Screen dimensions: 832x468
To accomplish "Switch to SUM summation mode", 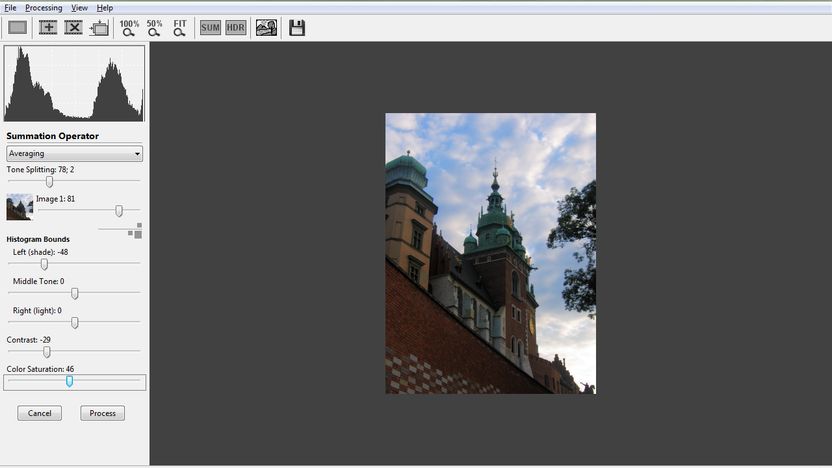I will (210, 28).
